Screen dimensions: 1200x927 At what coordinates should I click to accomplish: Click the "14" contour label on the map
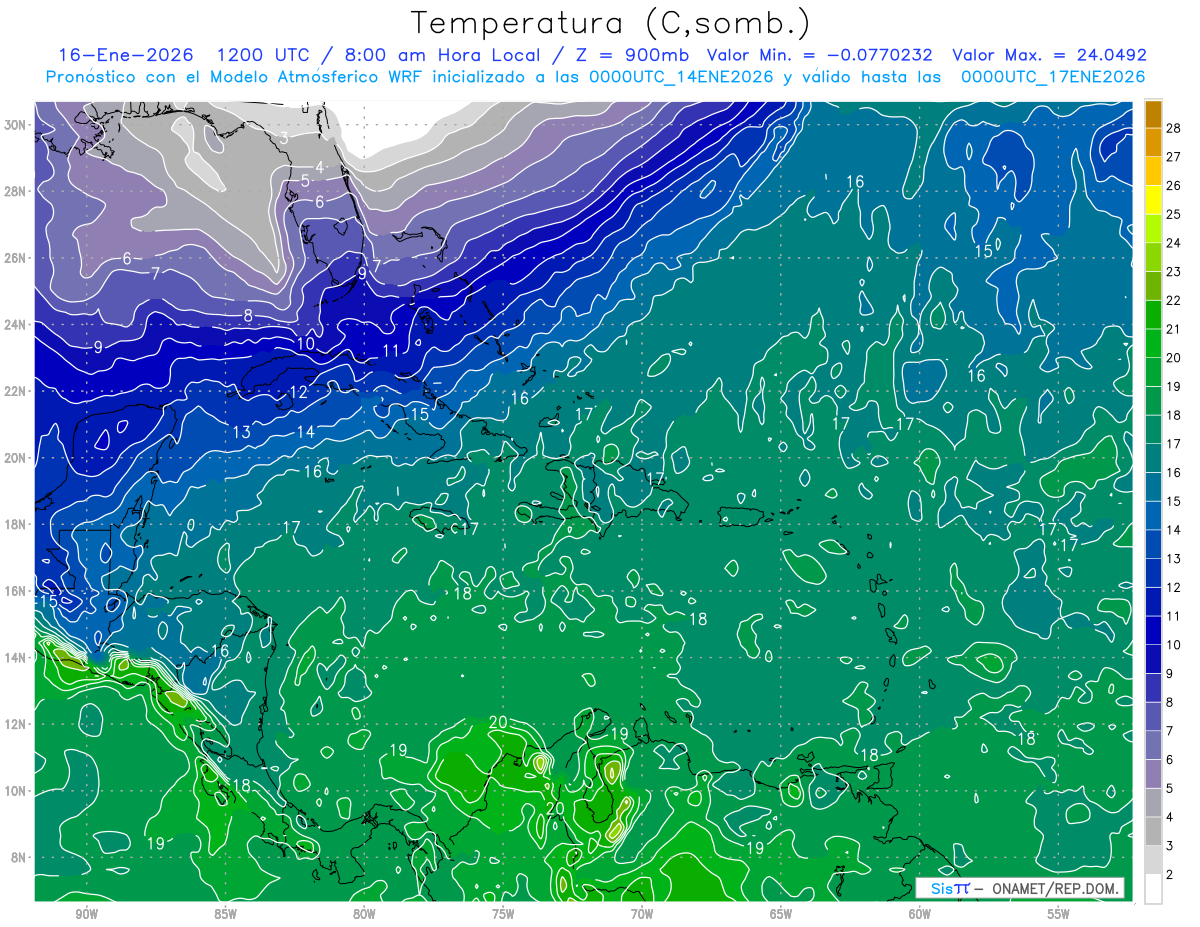click(x=305, y=432)
